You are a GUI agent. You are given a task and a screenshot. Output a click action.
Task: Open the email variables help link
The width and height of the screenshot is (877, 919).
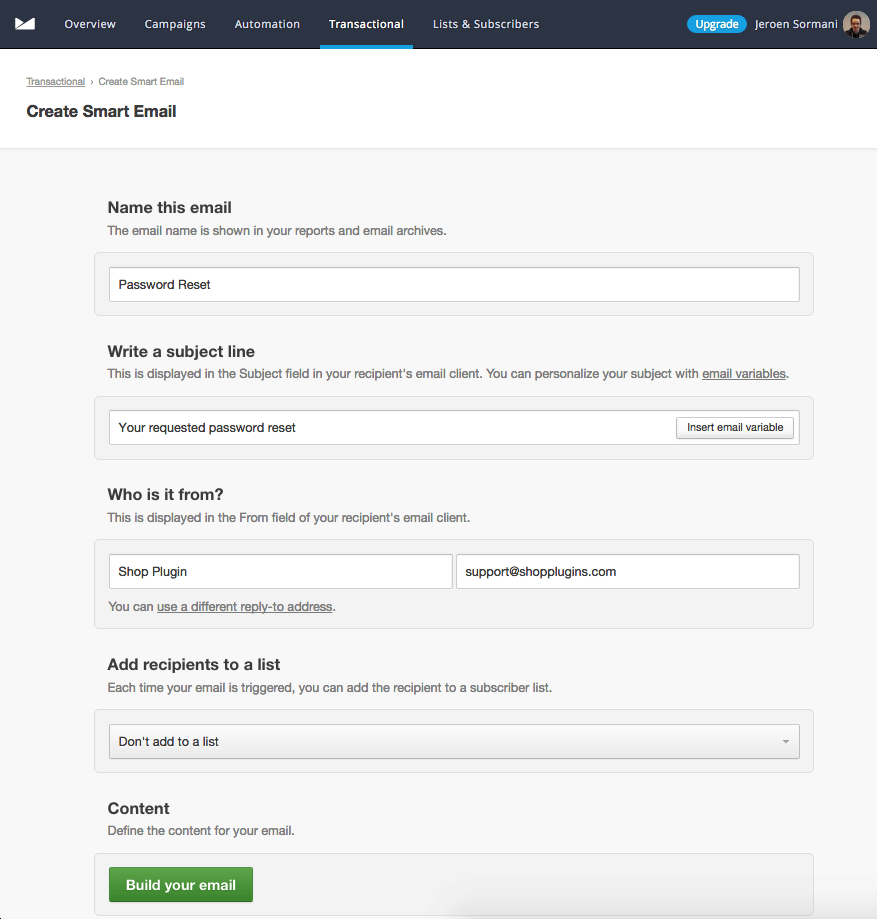point(743,374)
